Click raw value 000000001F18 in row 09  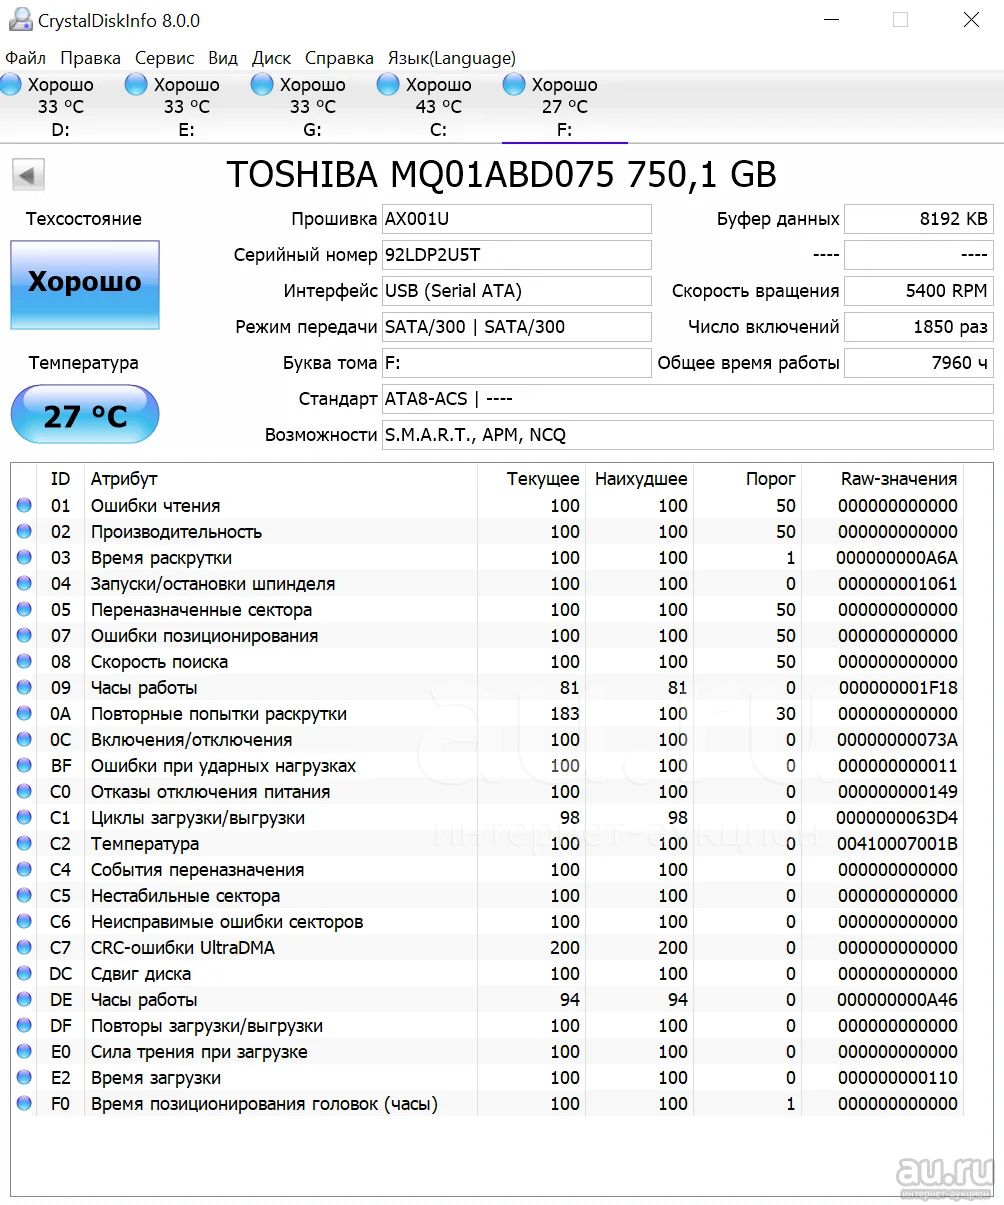(898, 688)
